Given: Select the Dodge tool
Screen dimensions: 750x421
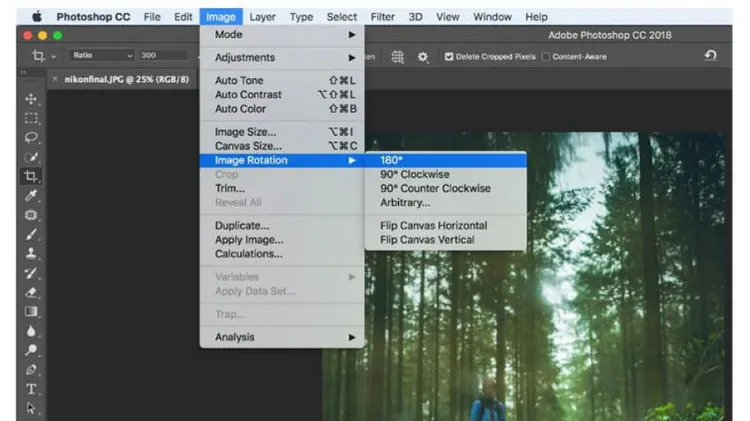Looking at the screenshot, I should coord(31,350).
